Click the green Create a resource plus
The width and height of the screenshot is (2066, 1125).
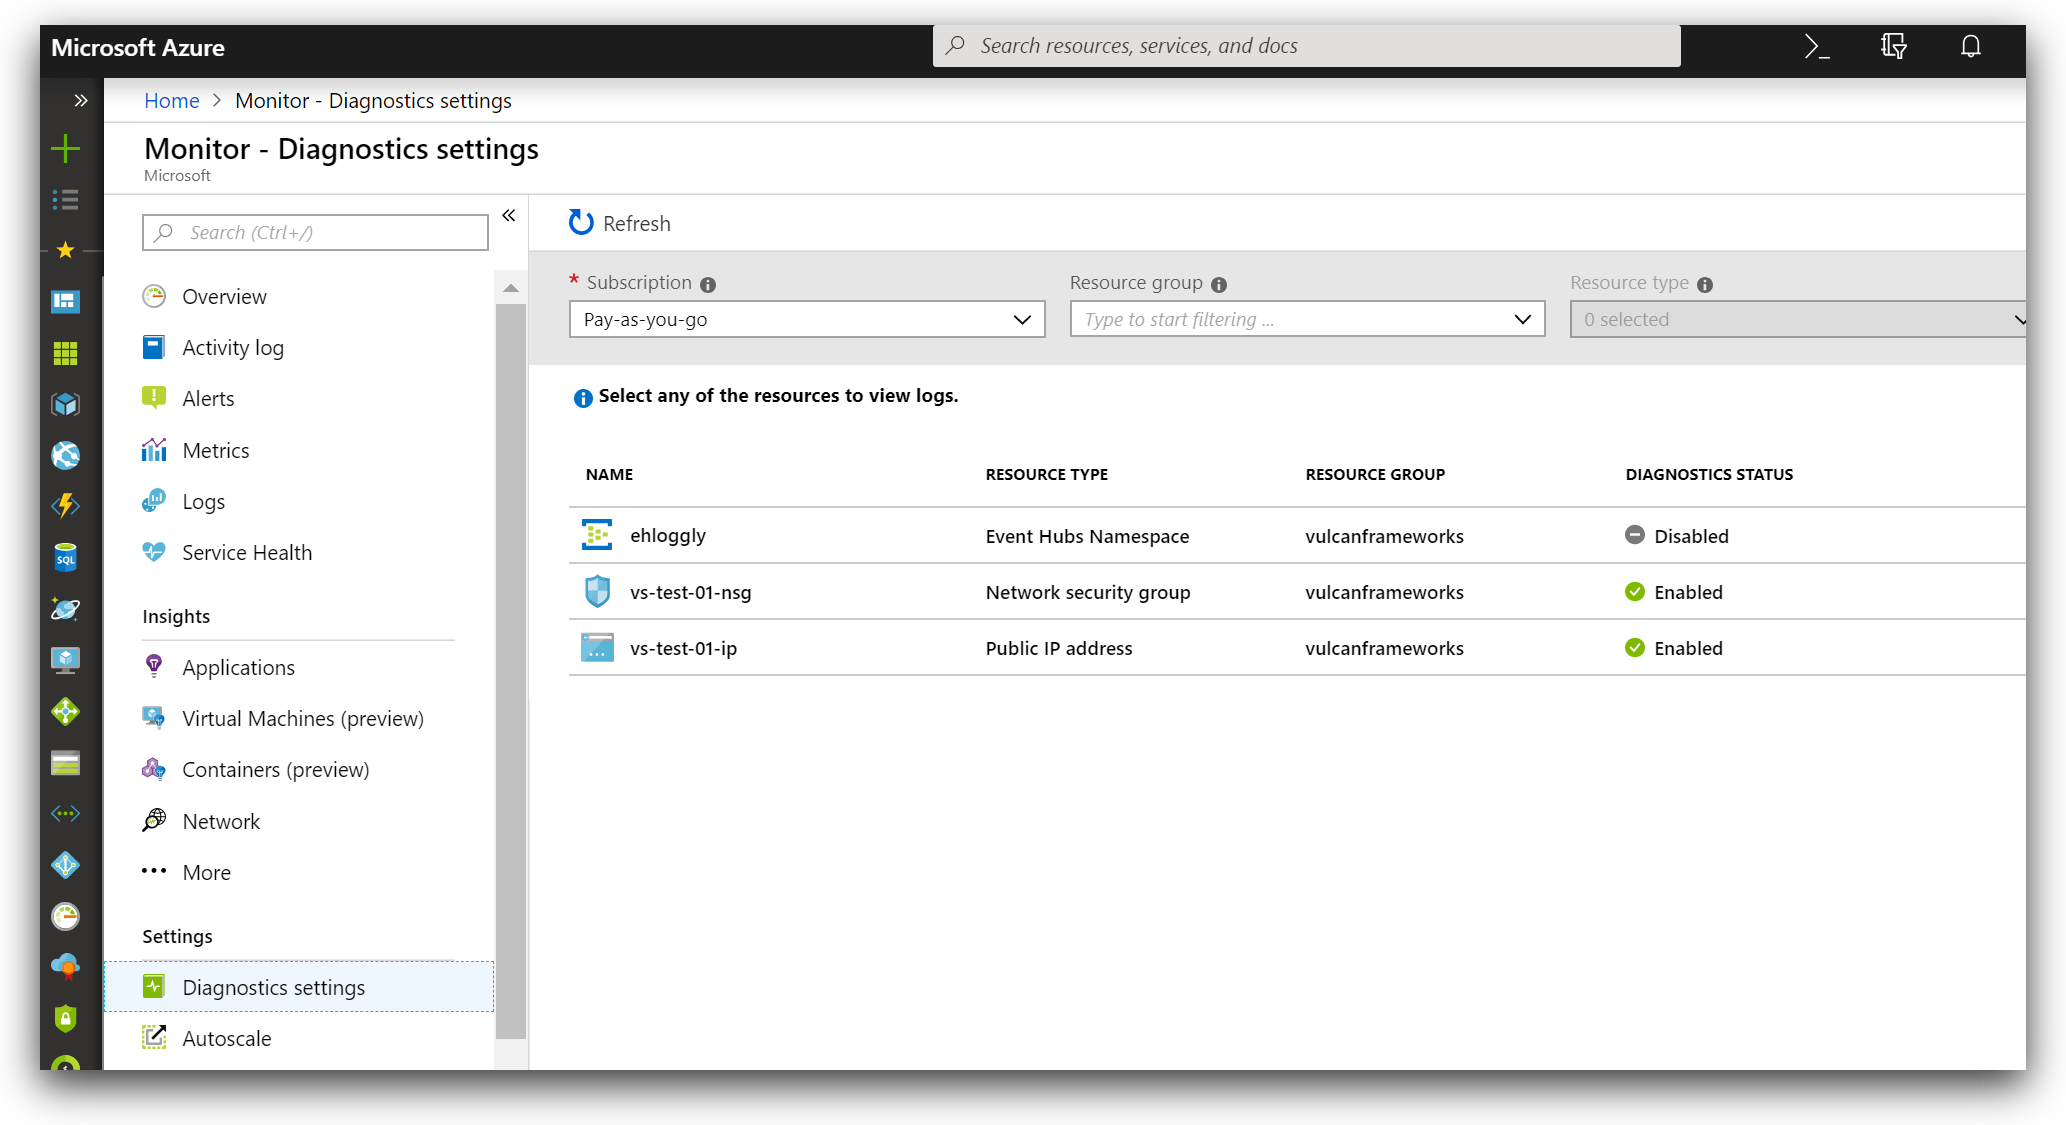coord(65,149)
